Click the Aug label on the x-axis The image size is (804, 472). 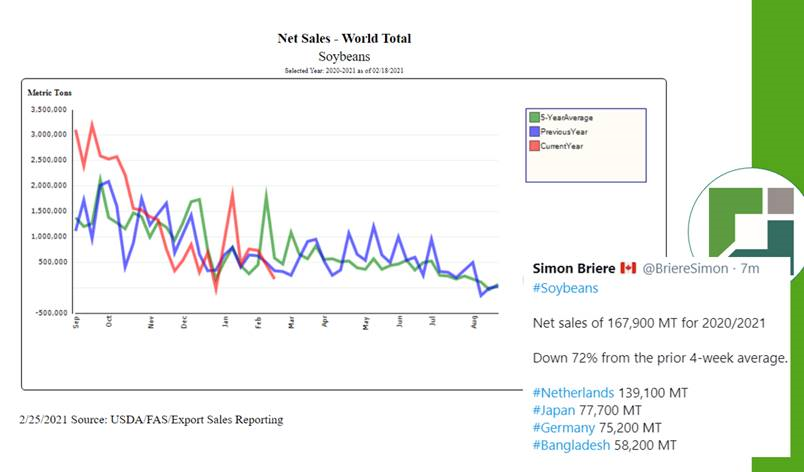click(x=474, y=322)
